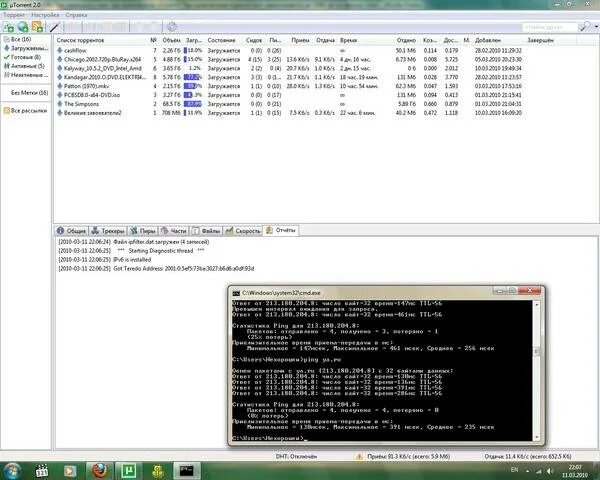
Task: Click the Kalyway_10.5.2_DVD torrent status icon
Action: point(60,68)
